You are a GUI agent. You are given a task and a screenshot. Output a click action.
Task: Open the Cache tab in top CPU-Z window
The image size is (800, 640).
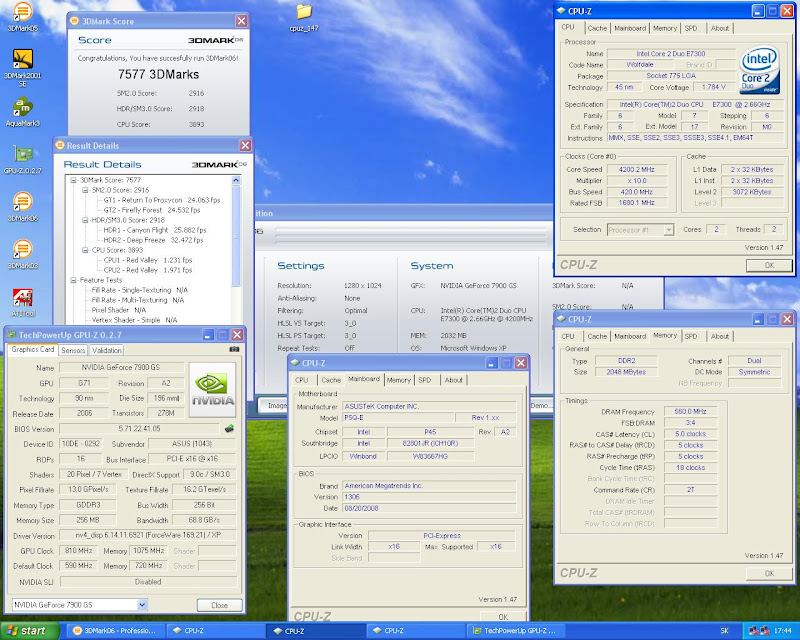pyautogui.click(x=597, y=28)
